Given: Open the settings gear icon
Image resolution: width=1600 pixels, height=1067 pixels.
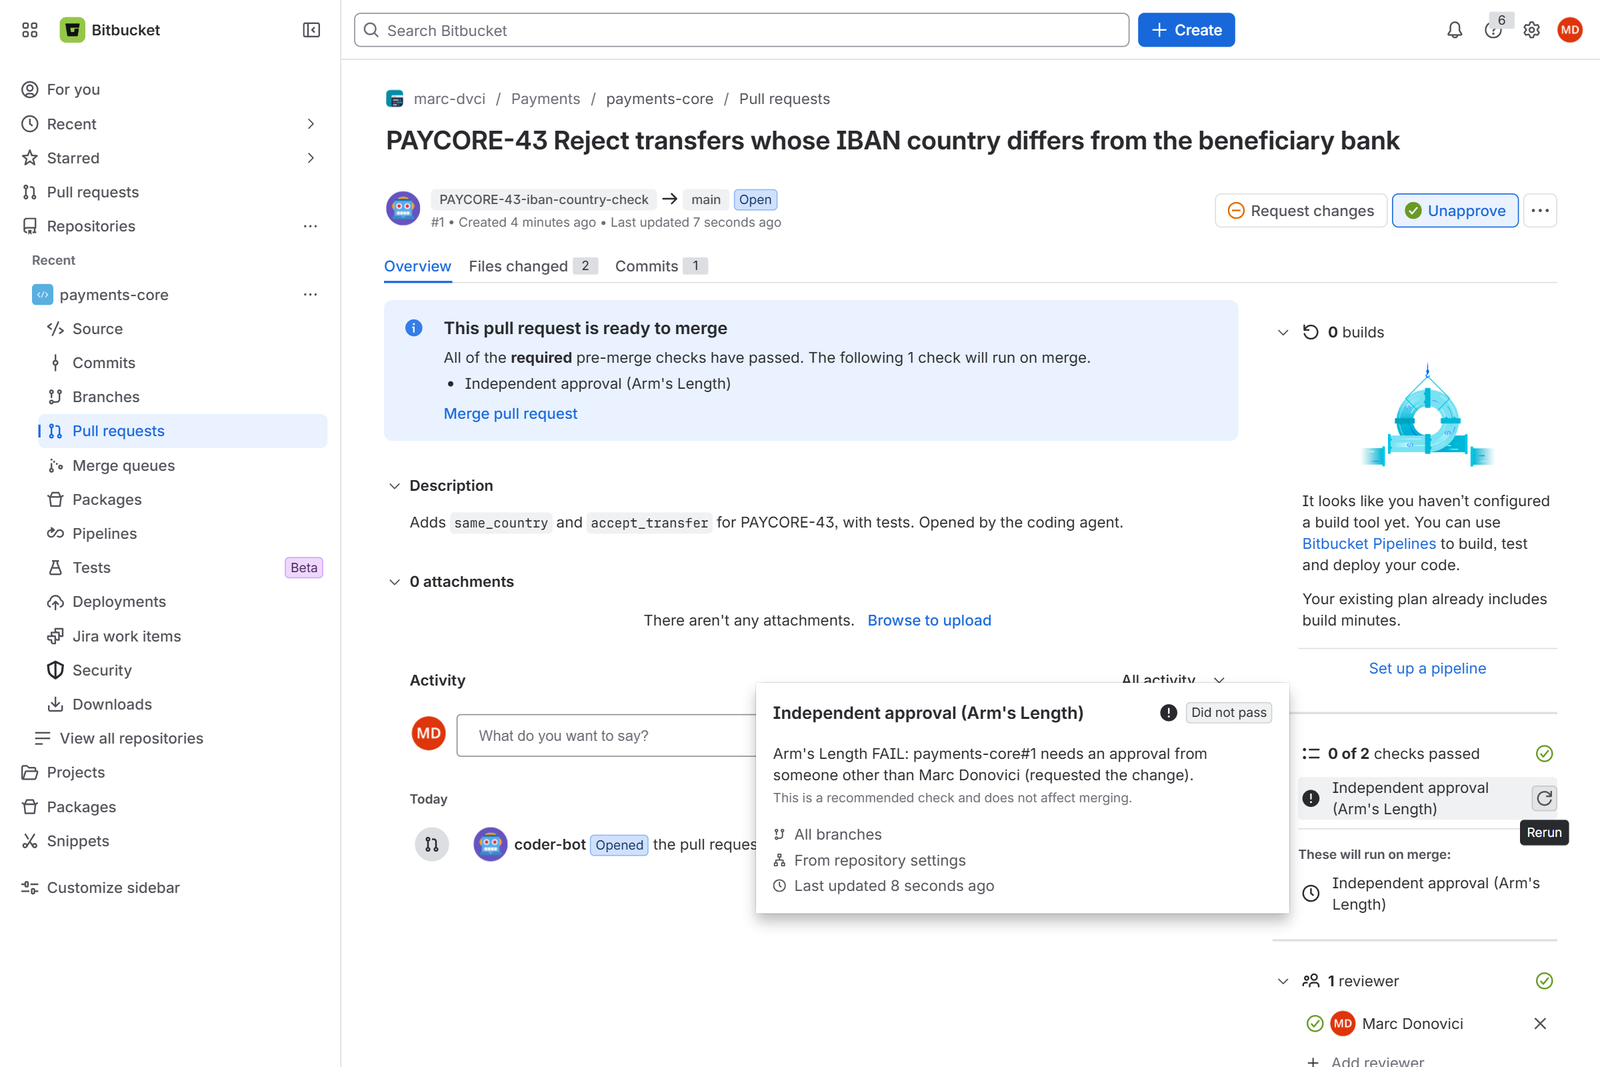Looking at the screenshot, I should coord(1531,30).
